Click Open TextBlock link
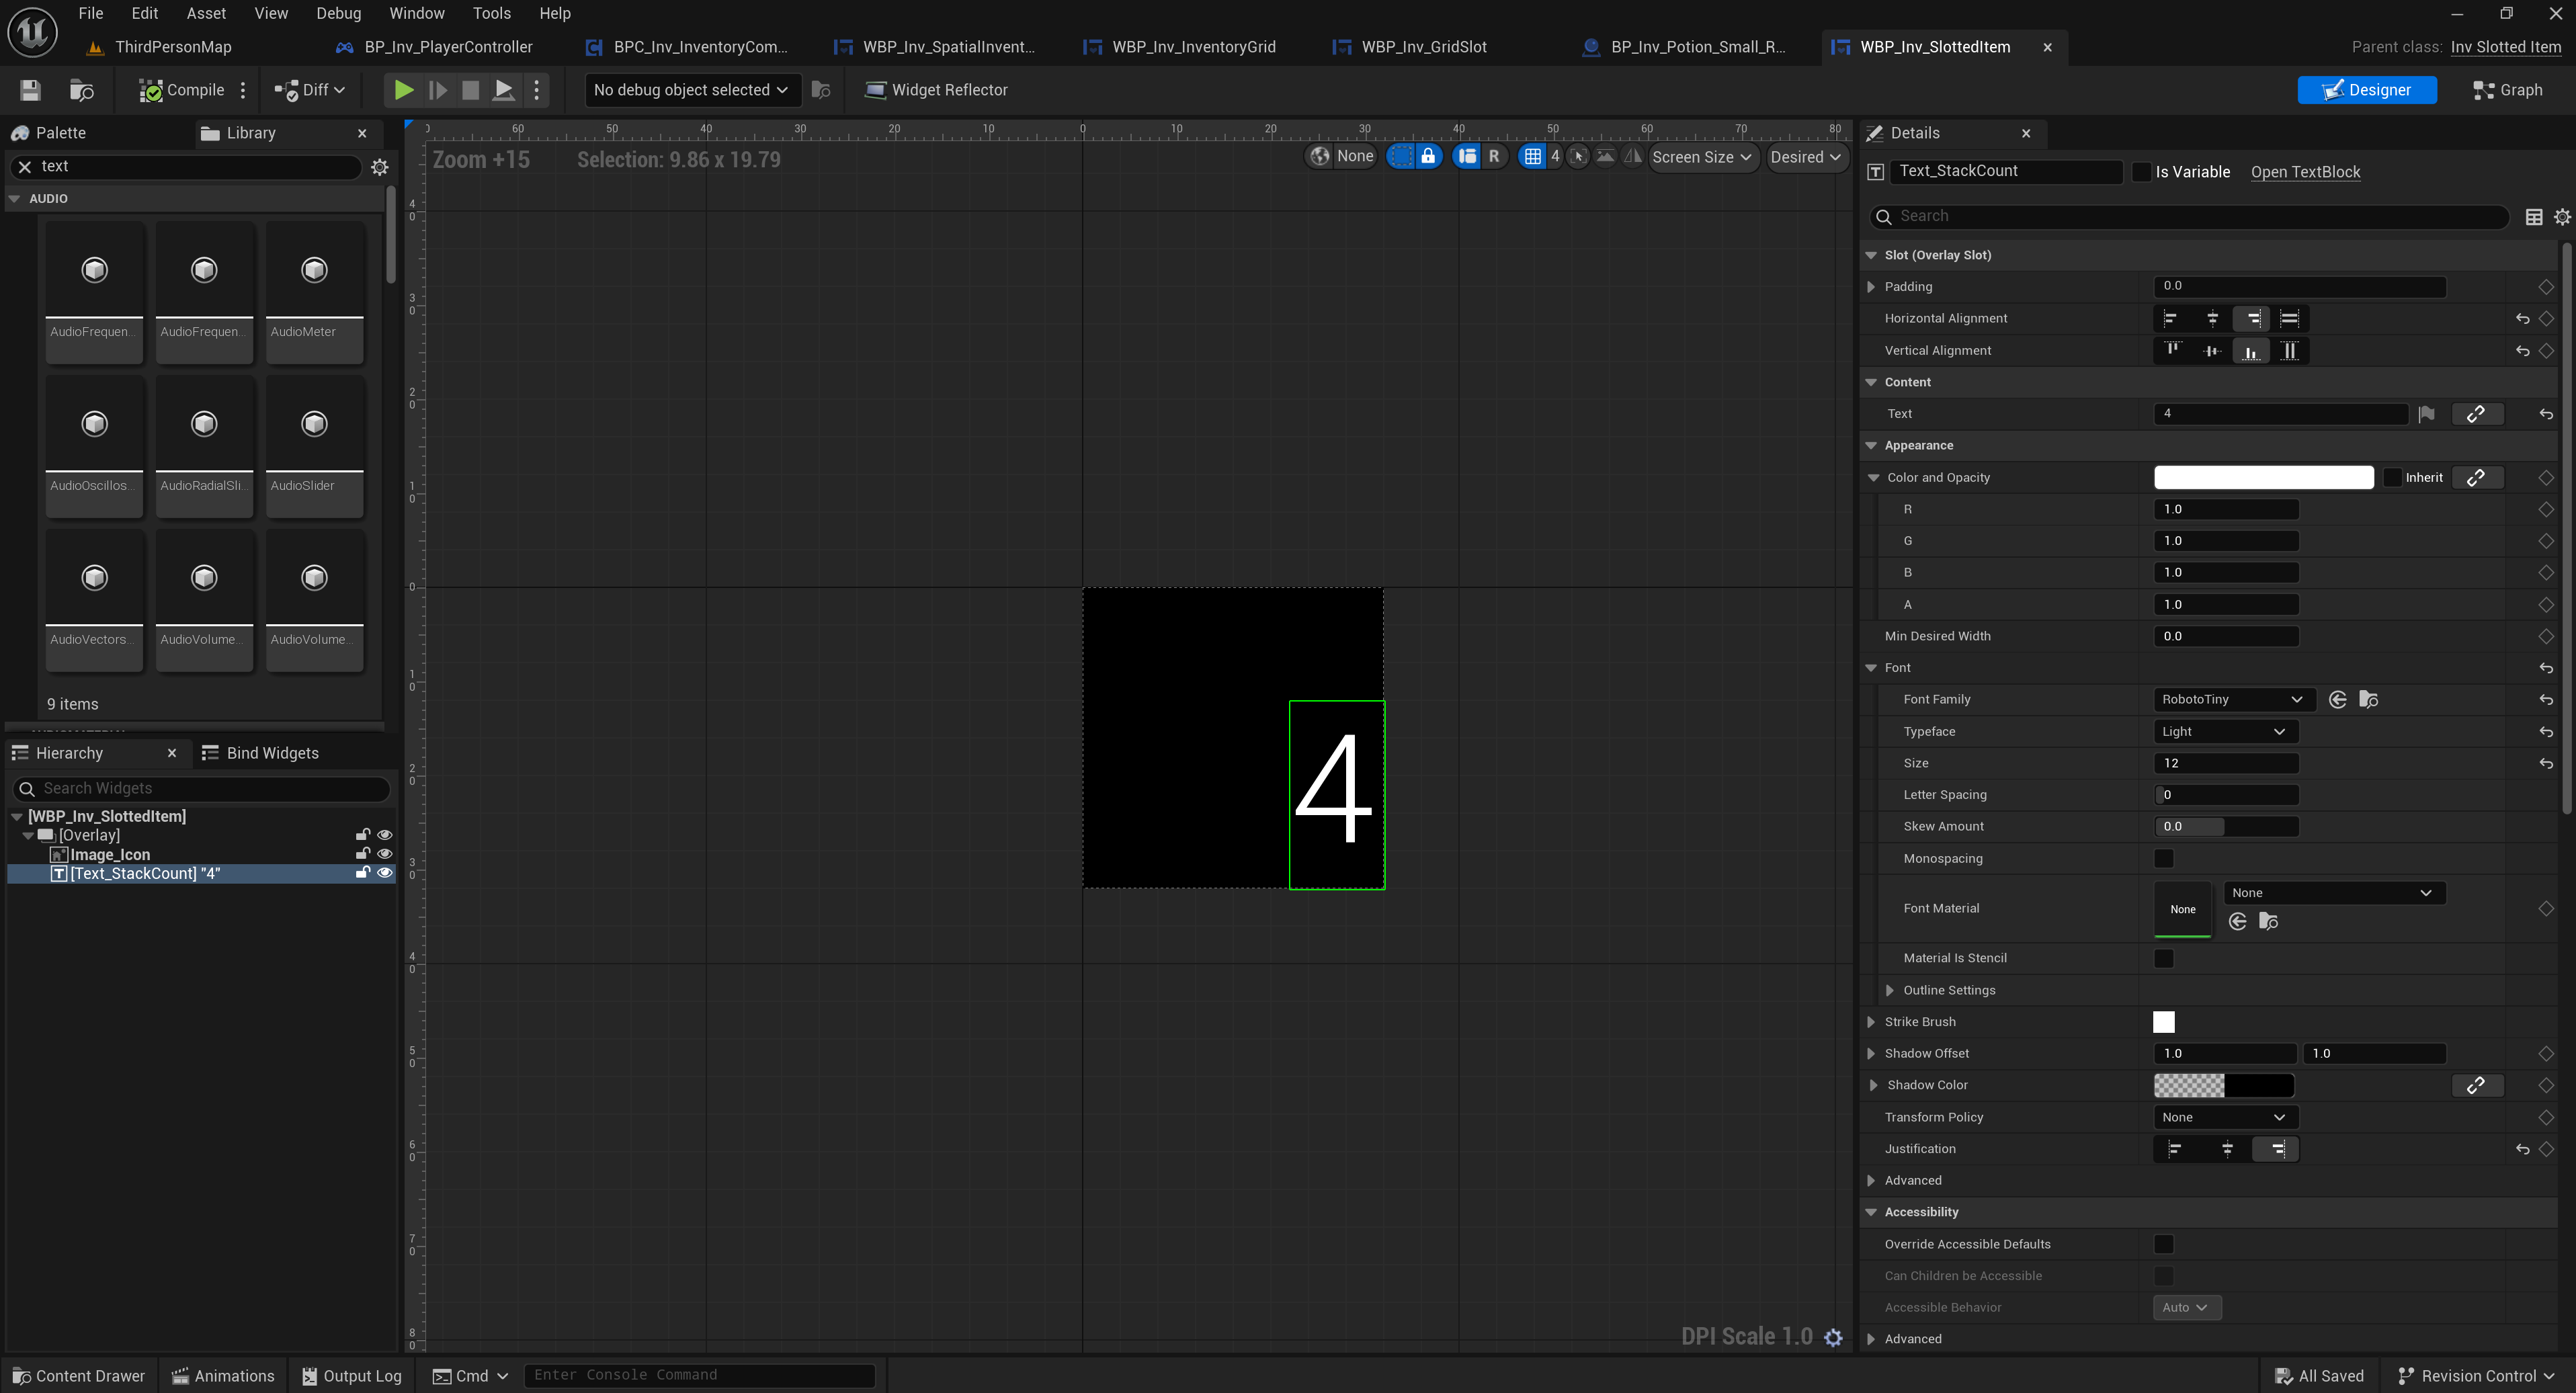The width and height of the screenshot is (2576, 1393). tap(2305, 172)
